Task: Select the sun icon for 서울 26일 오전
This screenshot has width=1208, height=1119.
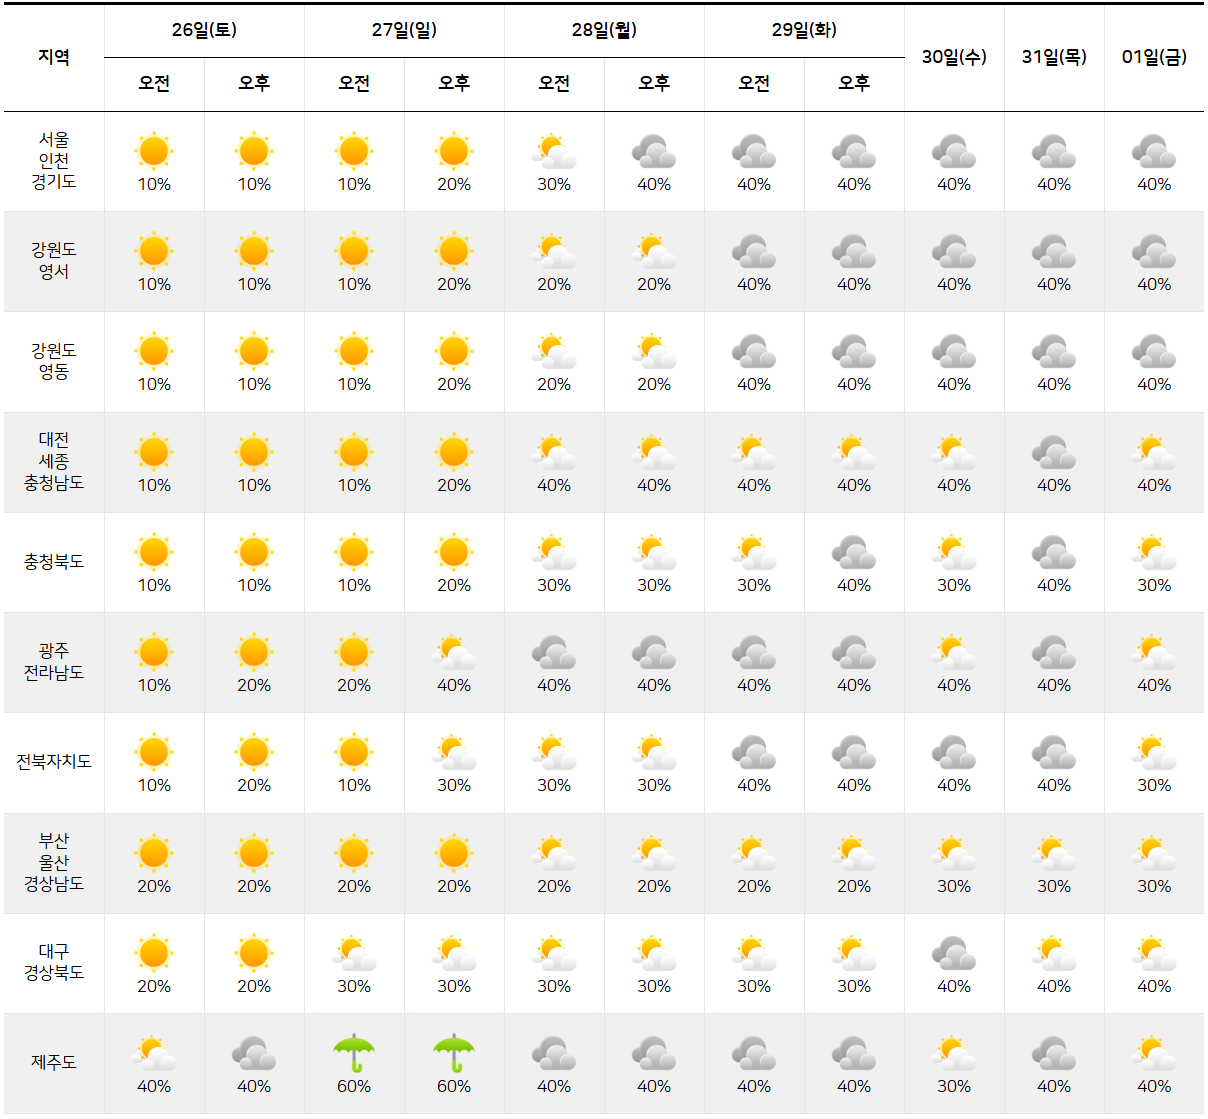Action: tap(154, 151)
